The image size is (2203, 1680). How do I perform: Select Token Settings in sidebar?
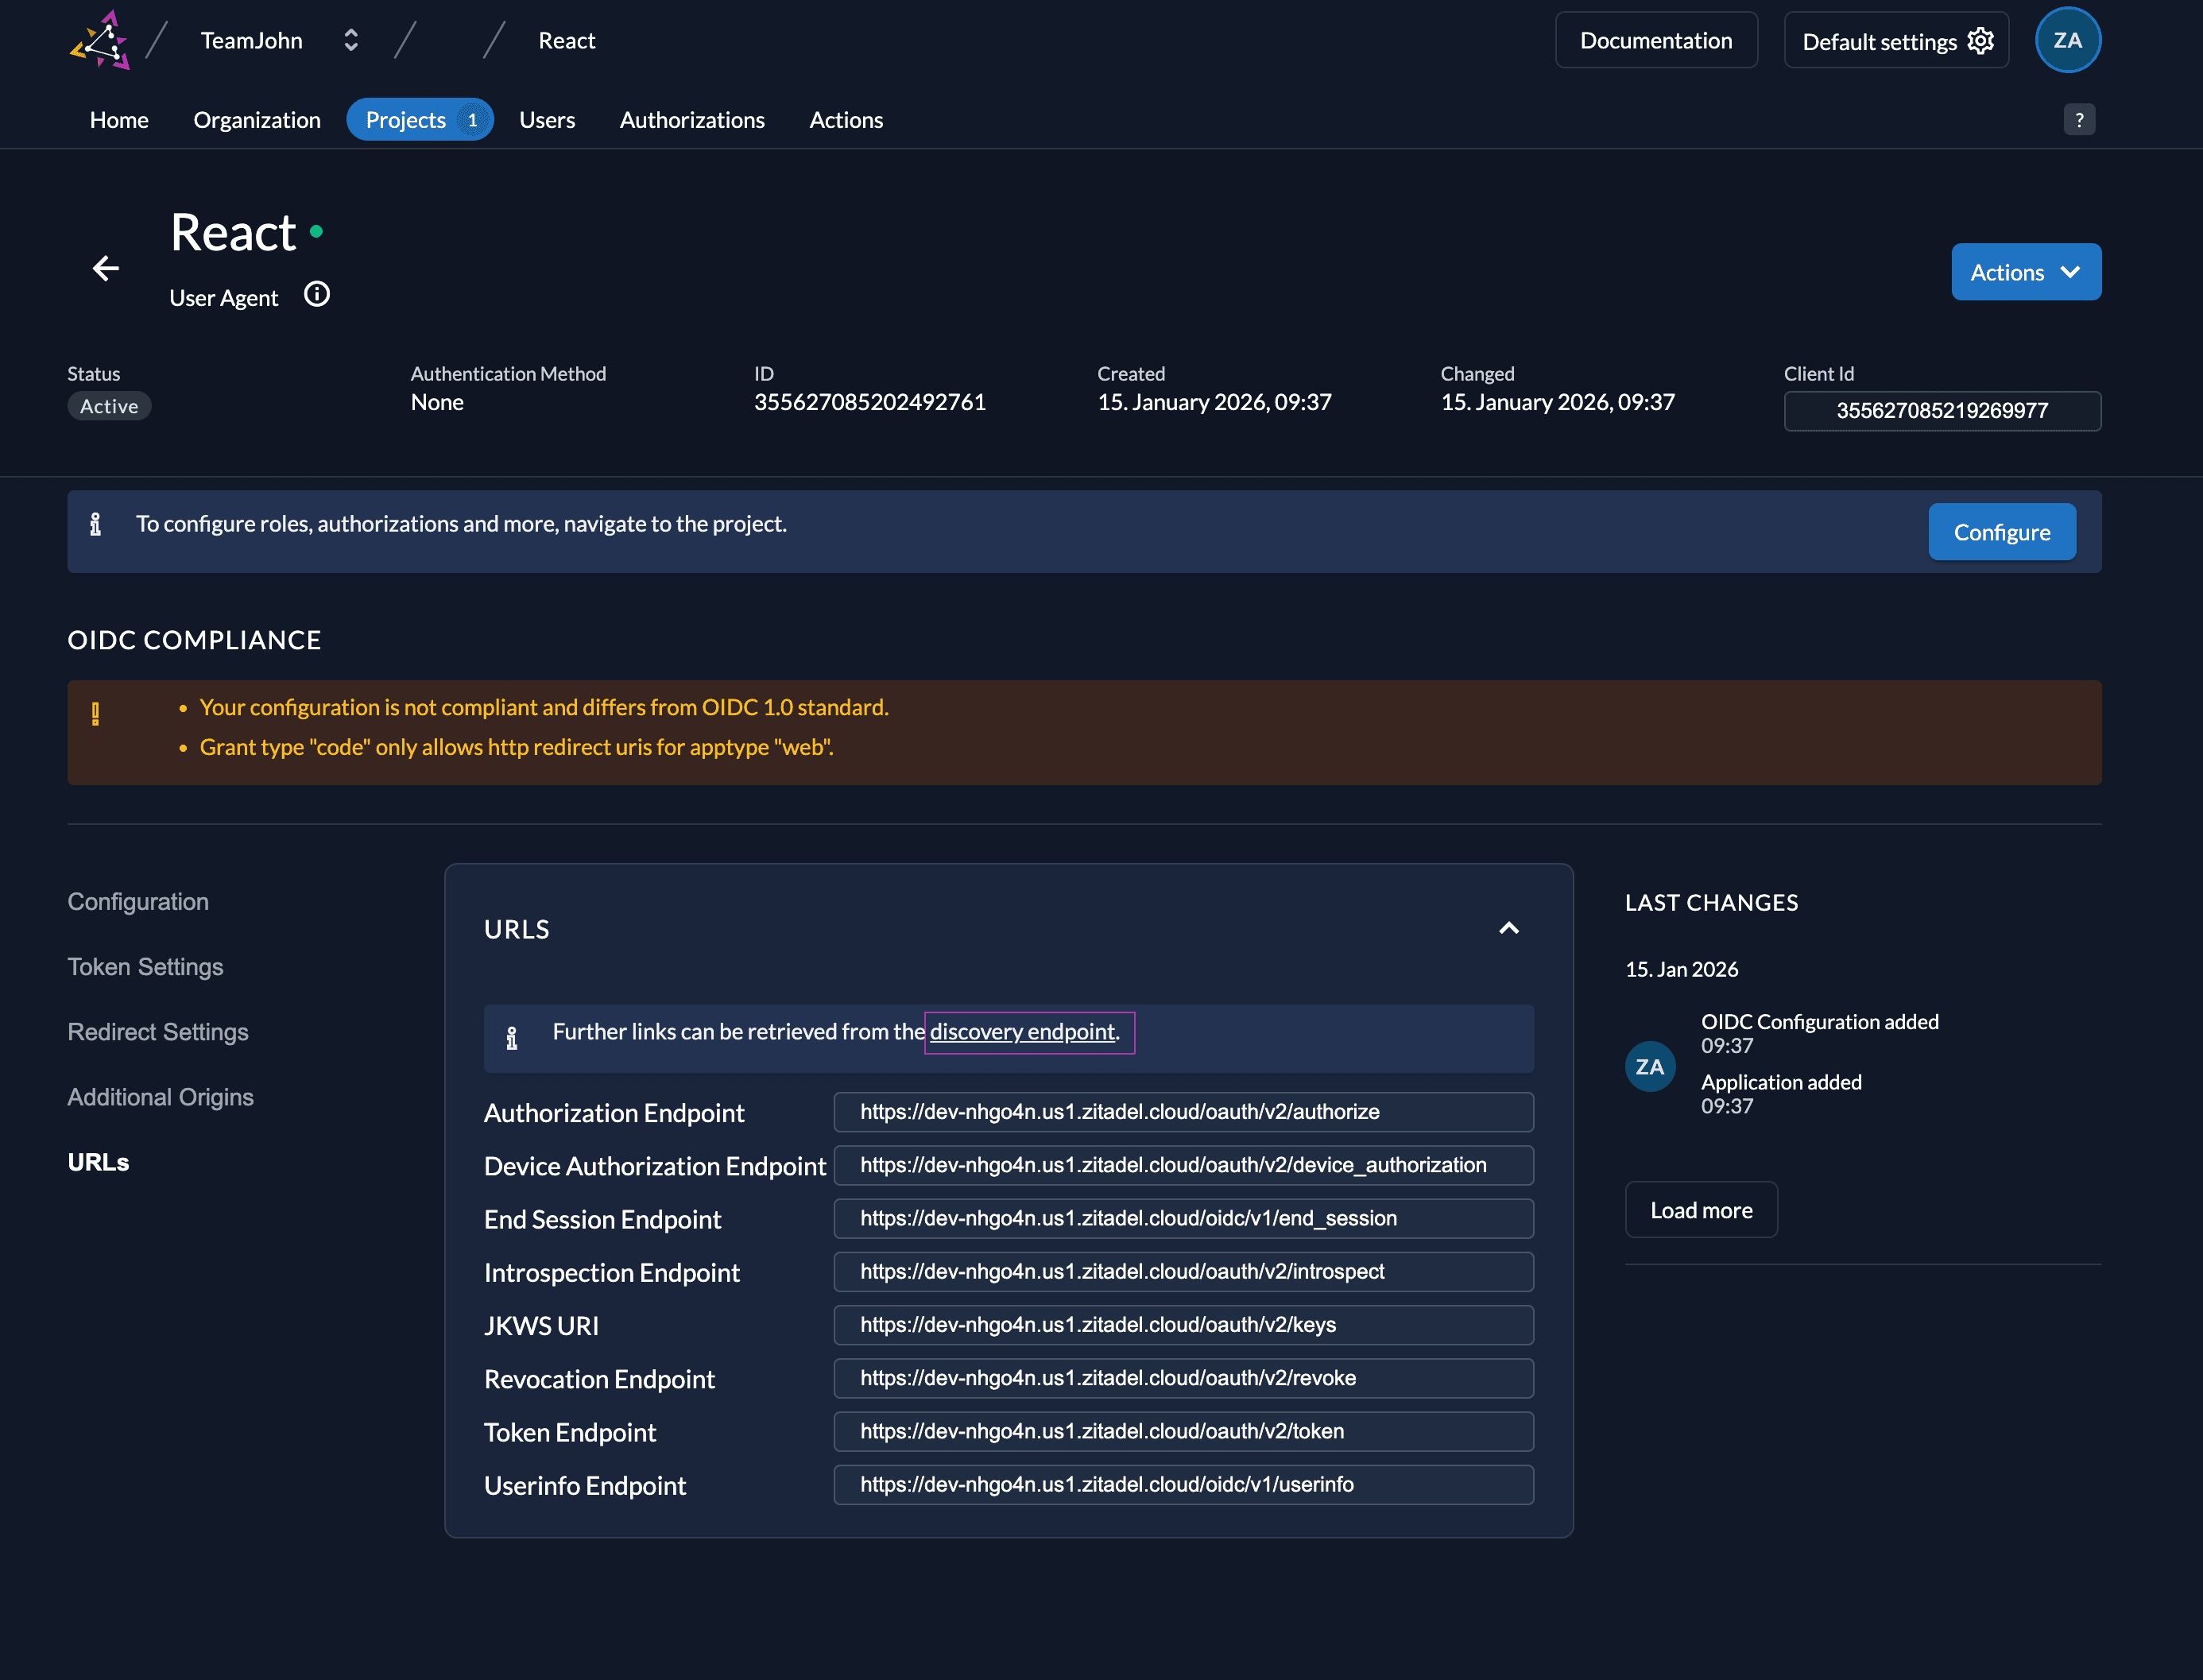[145, 967]
